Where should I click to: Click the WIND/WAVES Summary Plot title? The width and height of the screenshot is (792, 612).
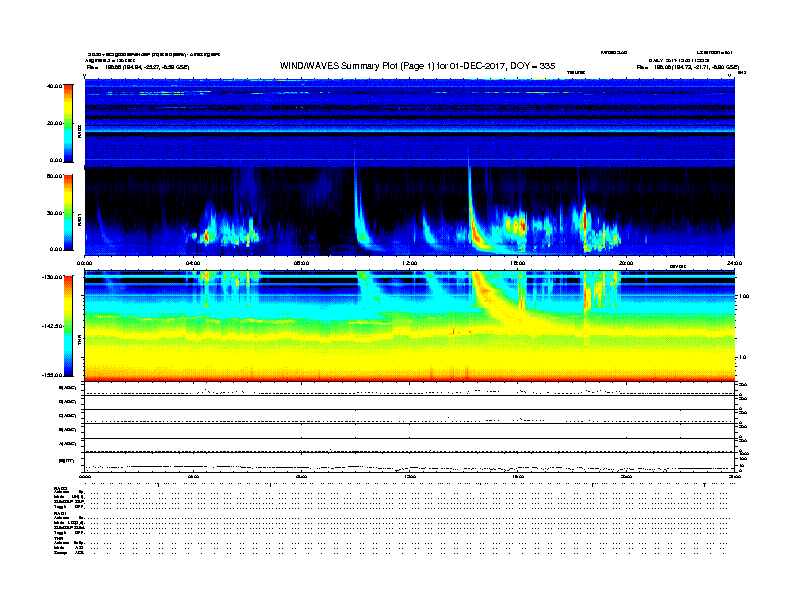click(417, 66)
